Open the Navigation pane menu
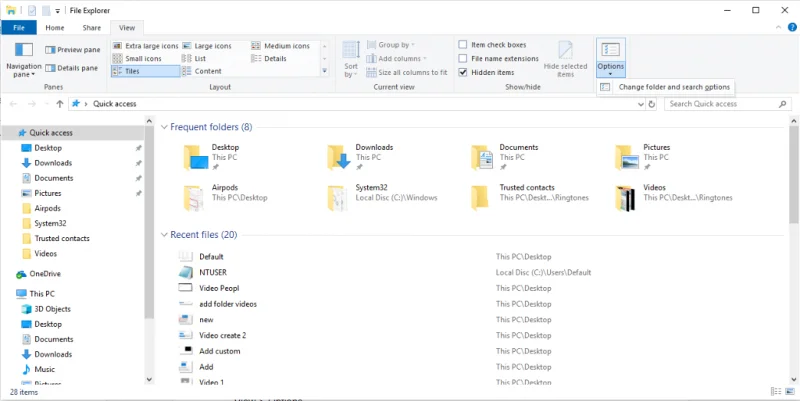The height and width of the screenshot is (401, 800). click(23, 59)
